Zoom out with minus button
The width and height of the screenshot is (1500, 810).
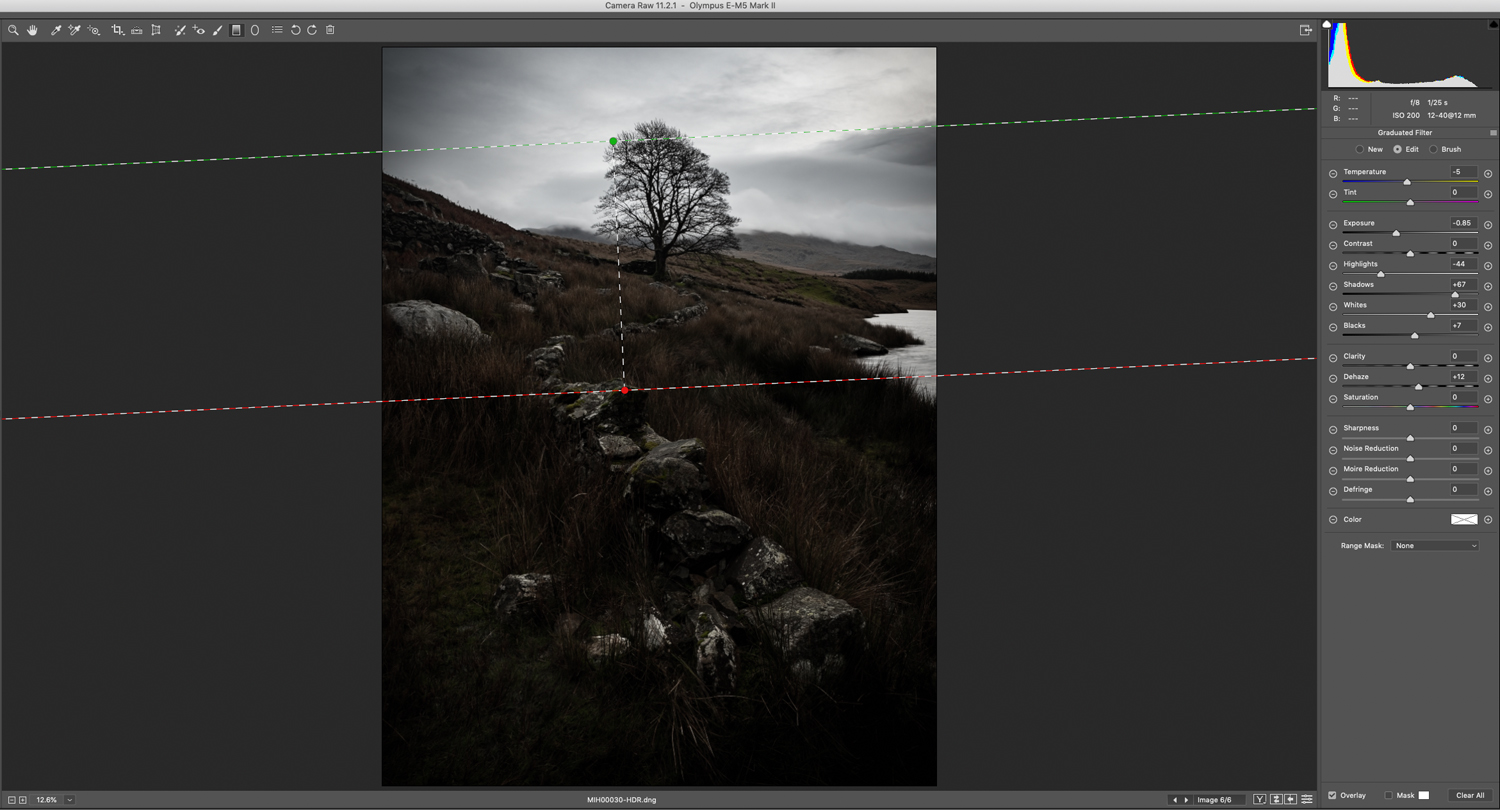click(x=12, y=800)
